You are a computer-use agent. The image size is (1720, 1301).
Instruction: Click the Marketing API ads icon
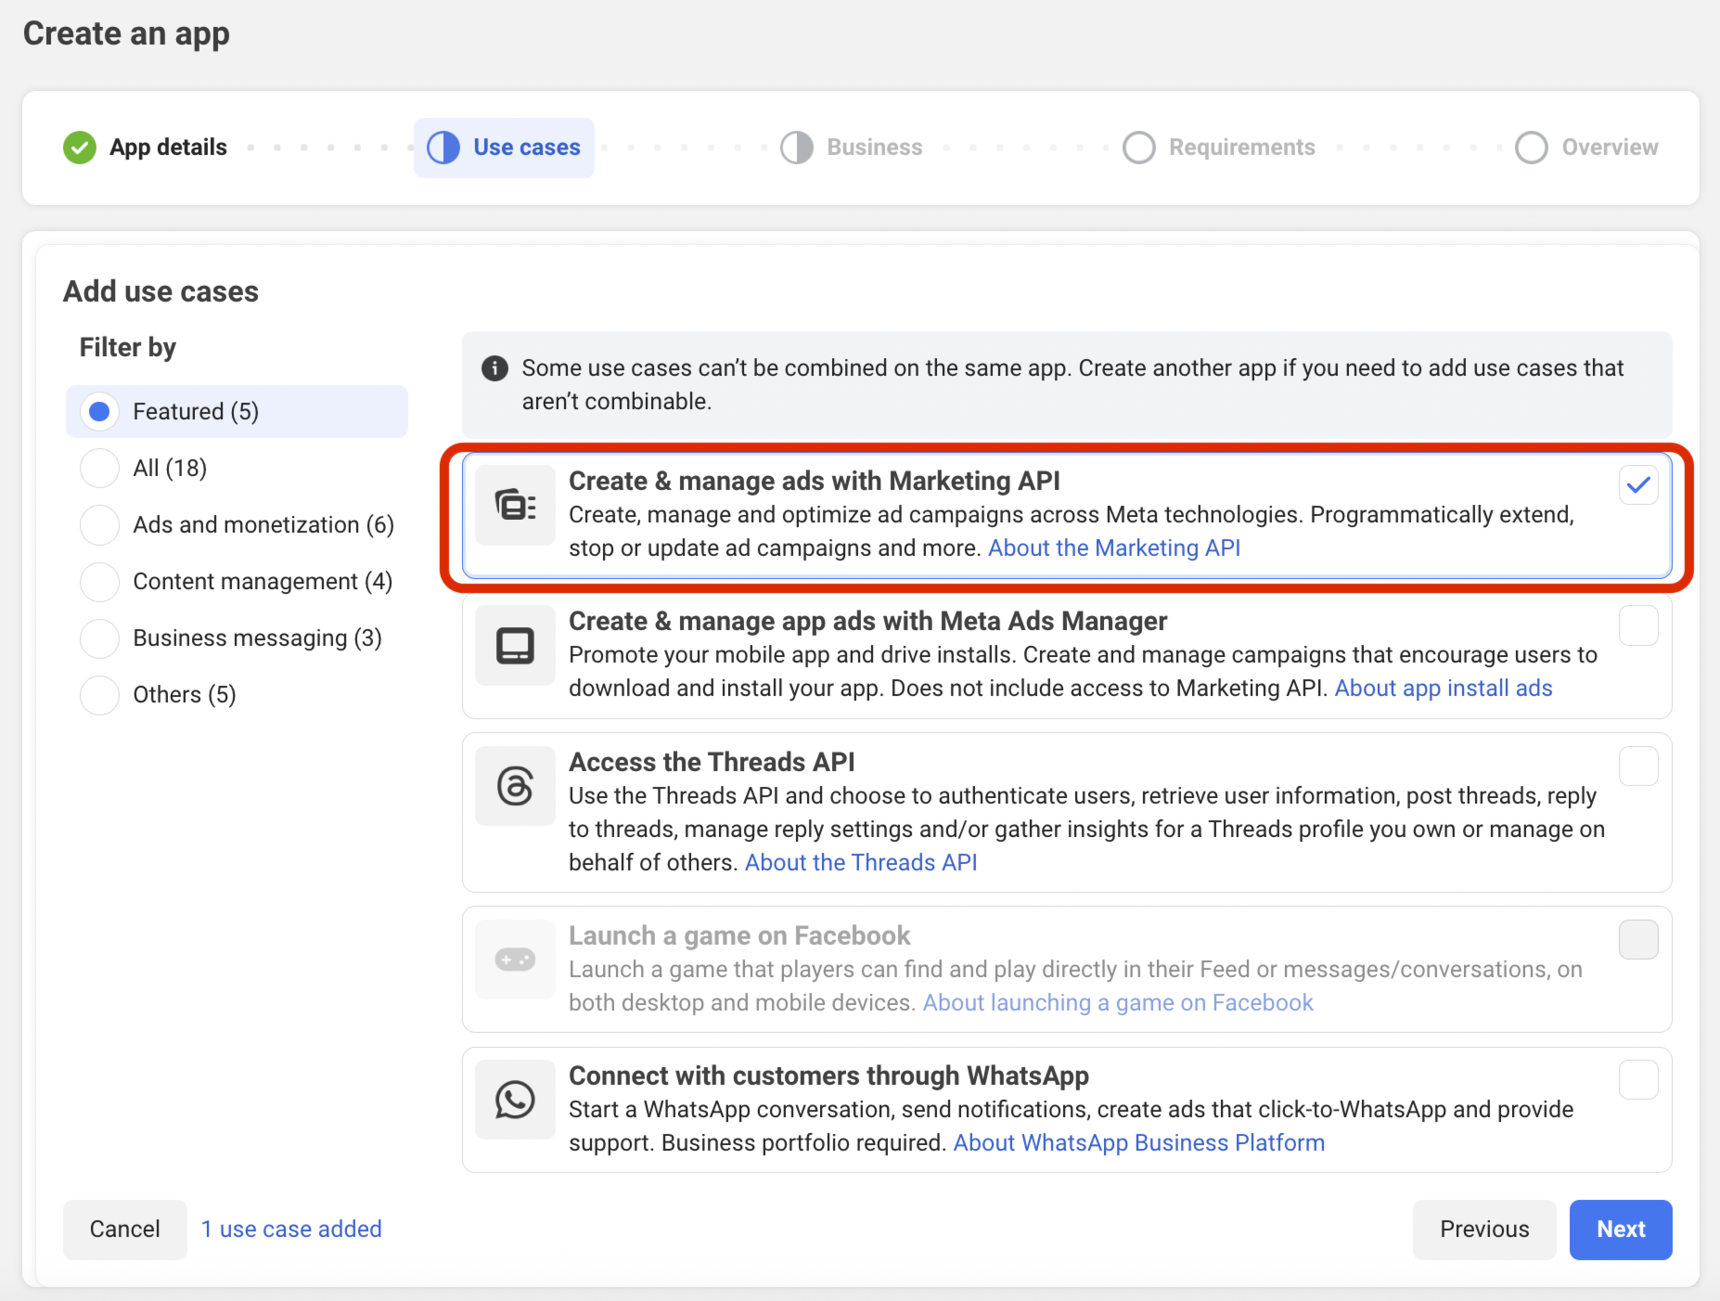click(515, 506)
